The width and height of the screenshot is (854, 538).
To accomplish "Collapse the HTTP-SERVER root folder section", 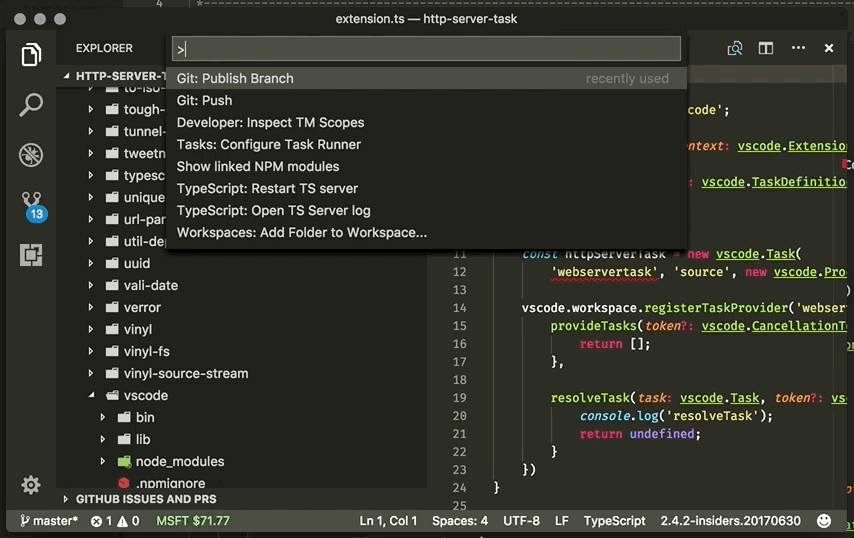I will 66,76.
